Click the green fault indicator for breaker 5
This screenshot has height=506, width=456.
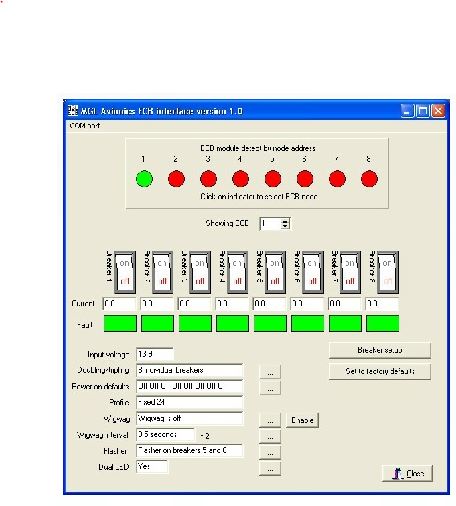pos(270,323)
